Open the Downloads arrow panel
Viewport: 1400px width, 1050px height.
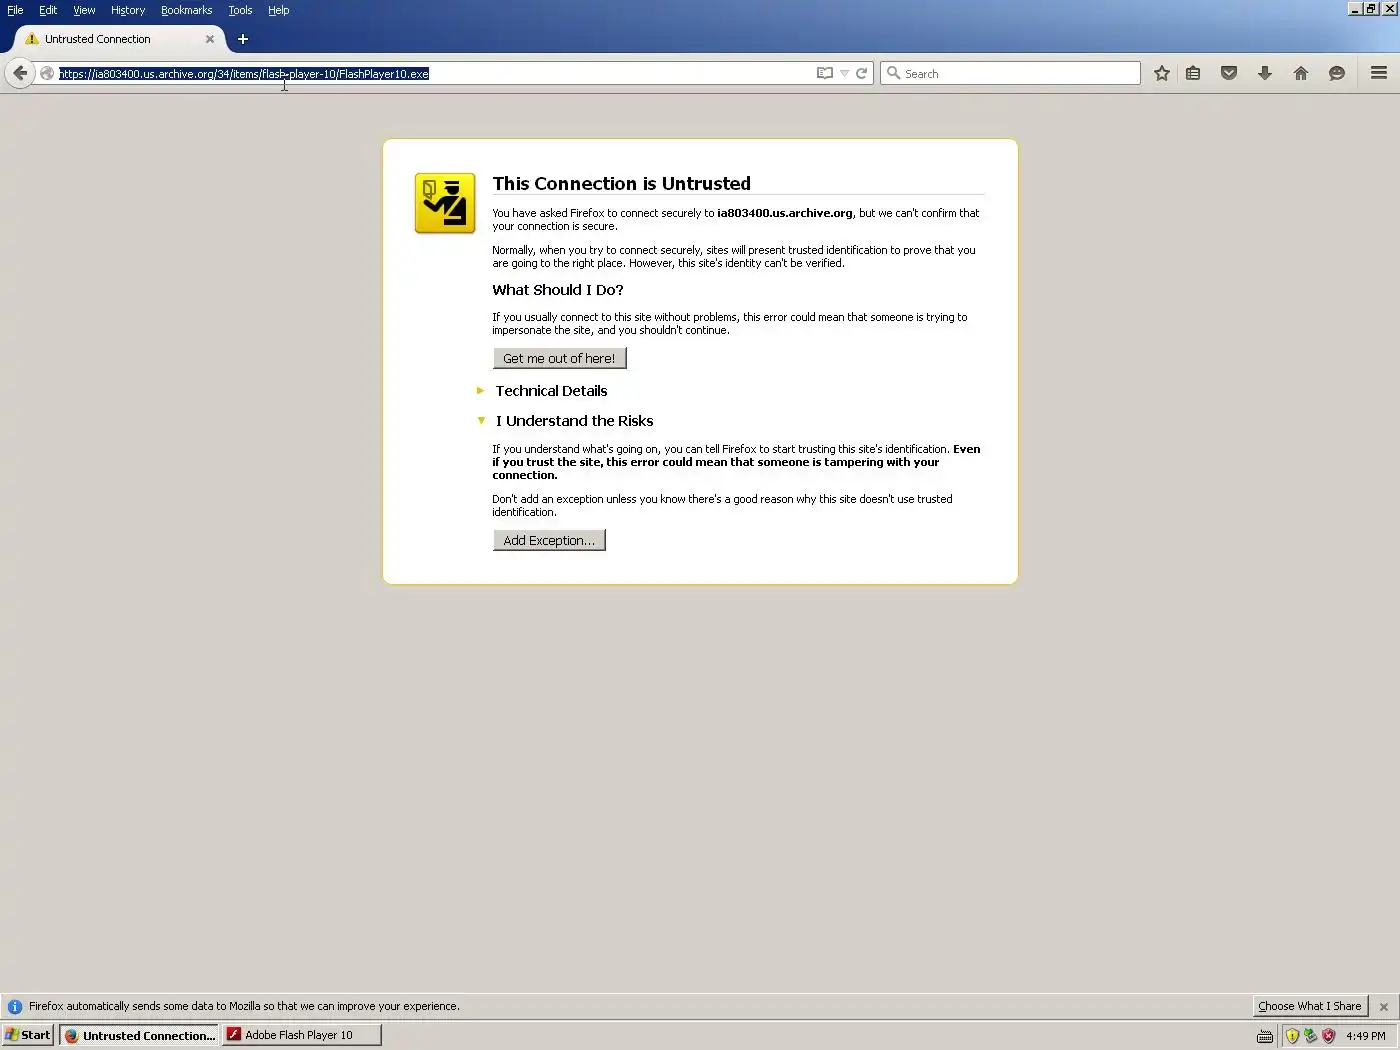click(1265, 73)
